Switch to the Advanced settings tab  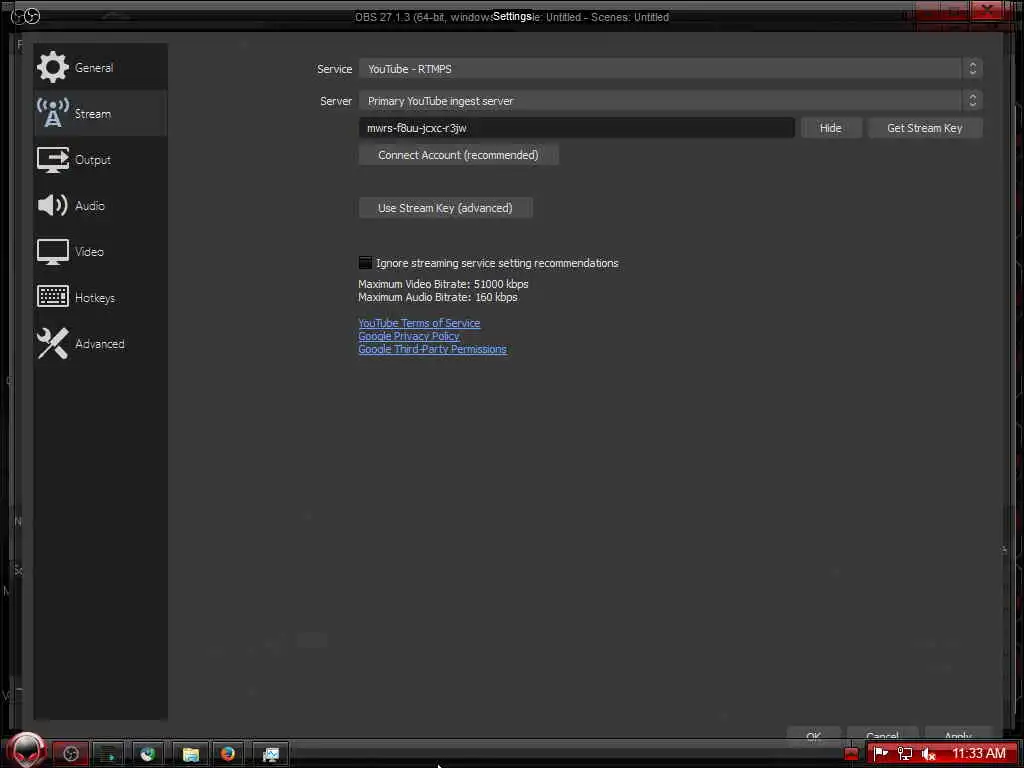click(x=101, y=343)
